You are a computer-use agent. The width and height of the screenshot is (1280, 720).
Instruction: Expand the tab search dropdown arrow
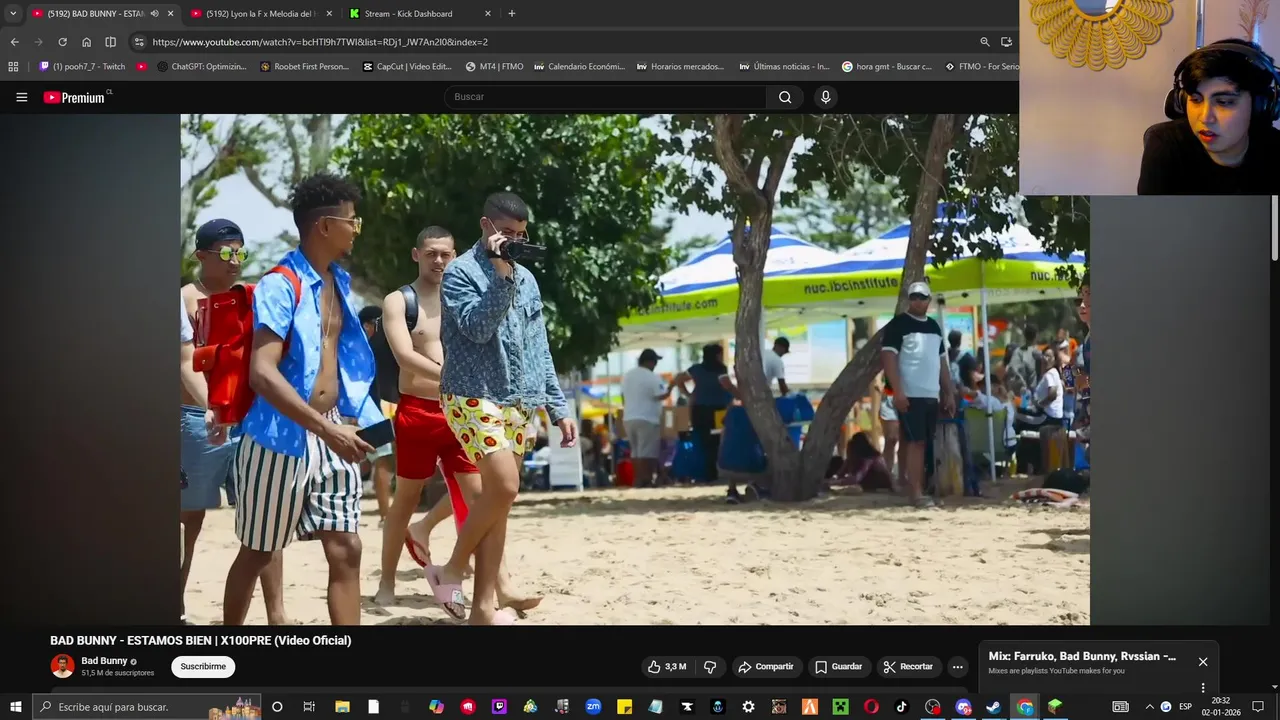(13, 14)
